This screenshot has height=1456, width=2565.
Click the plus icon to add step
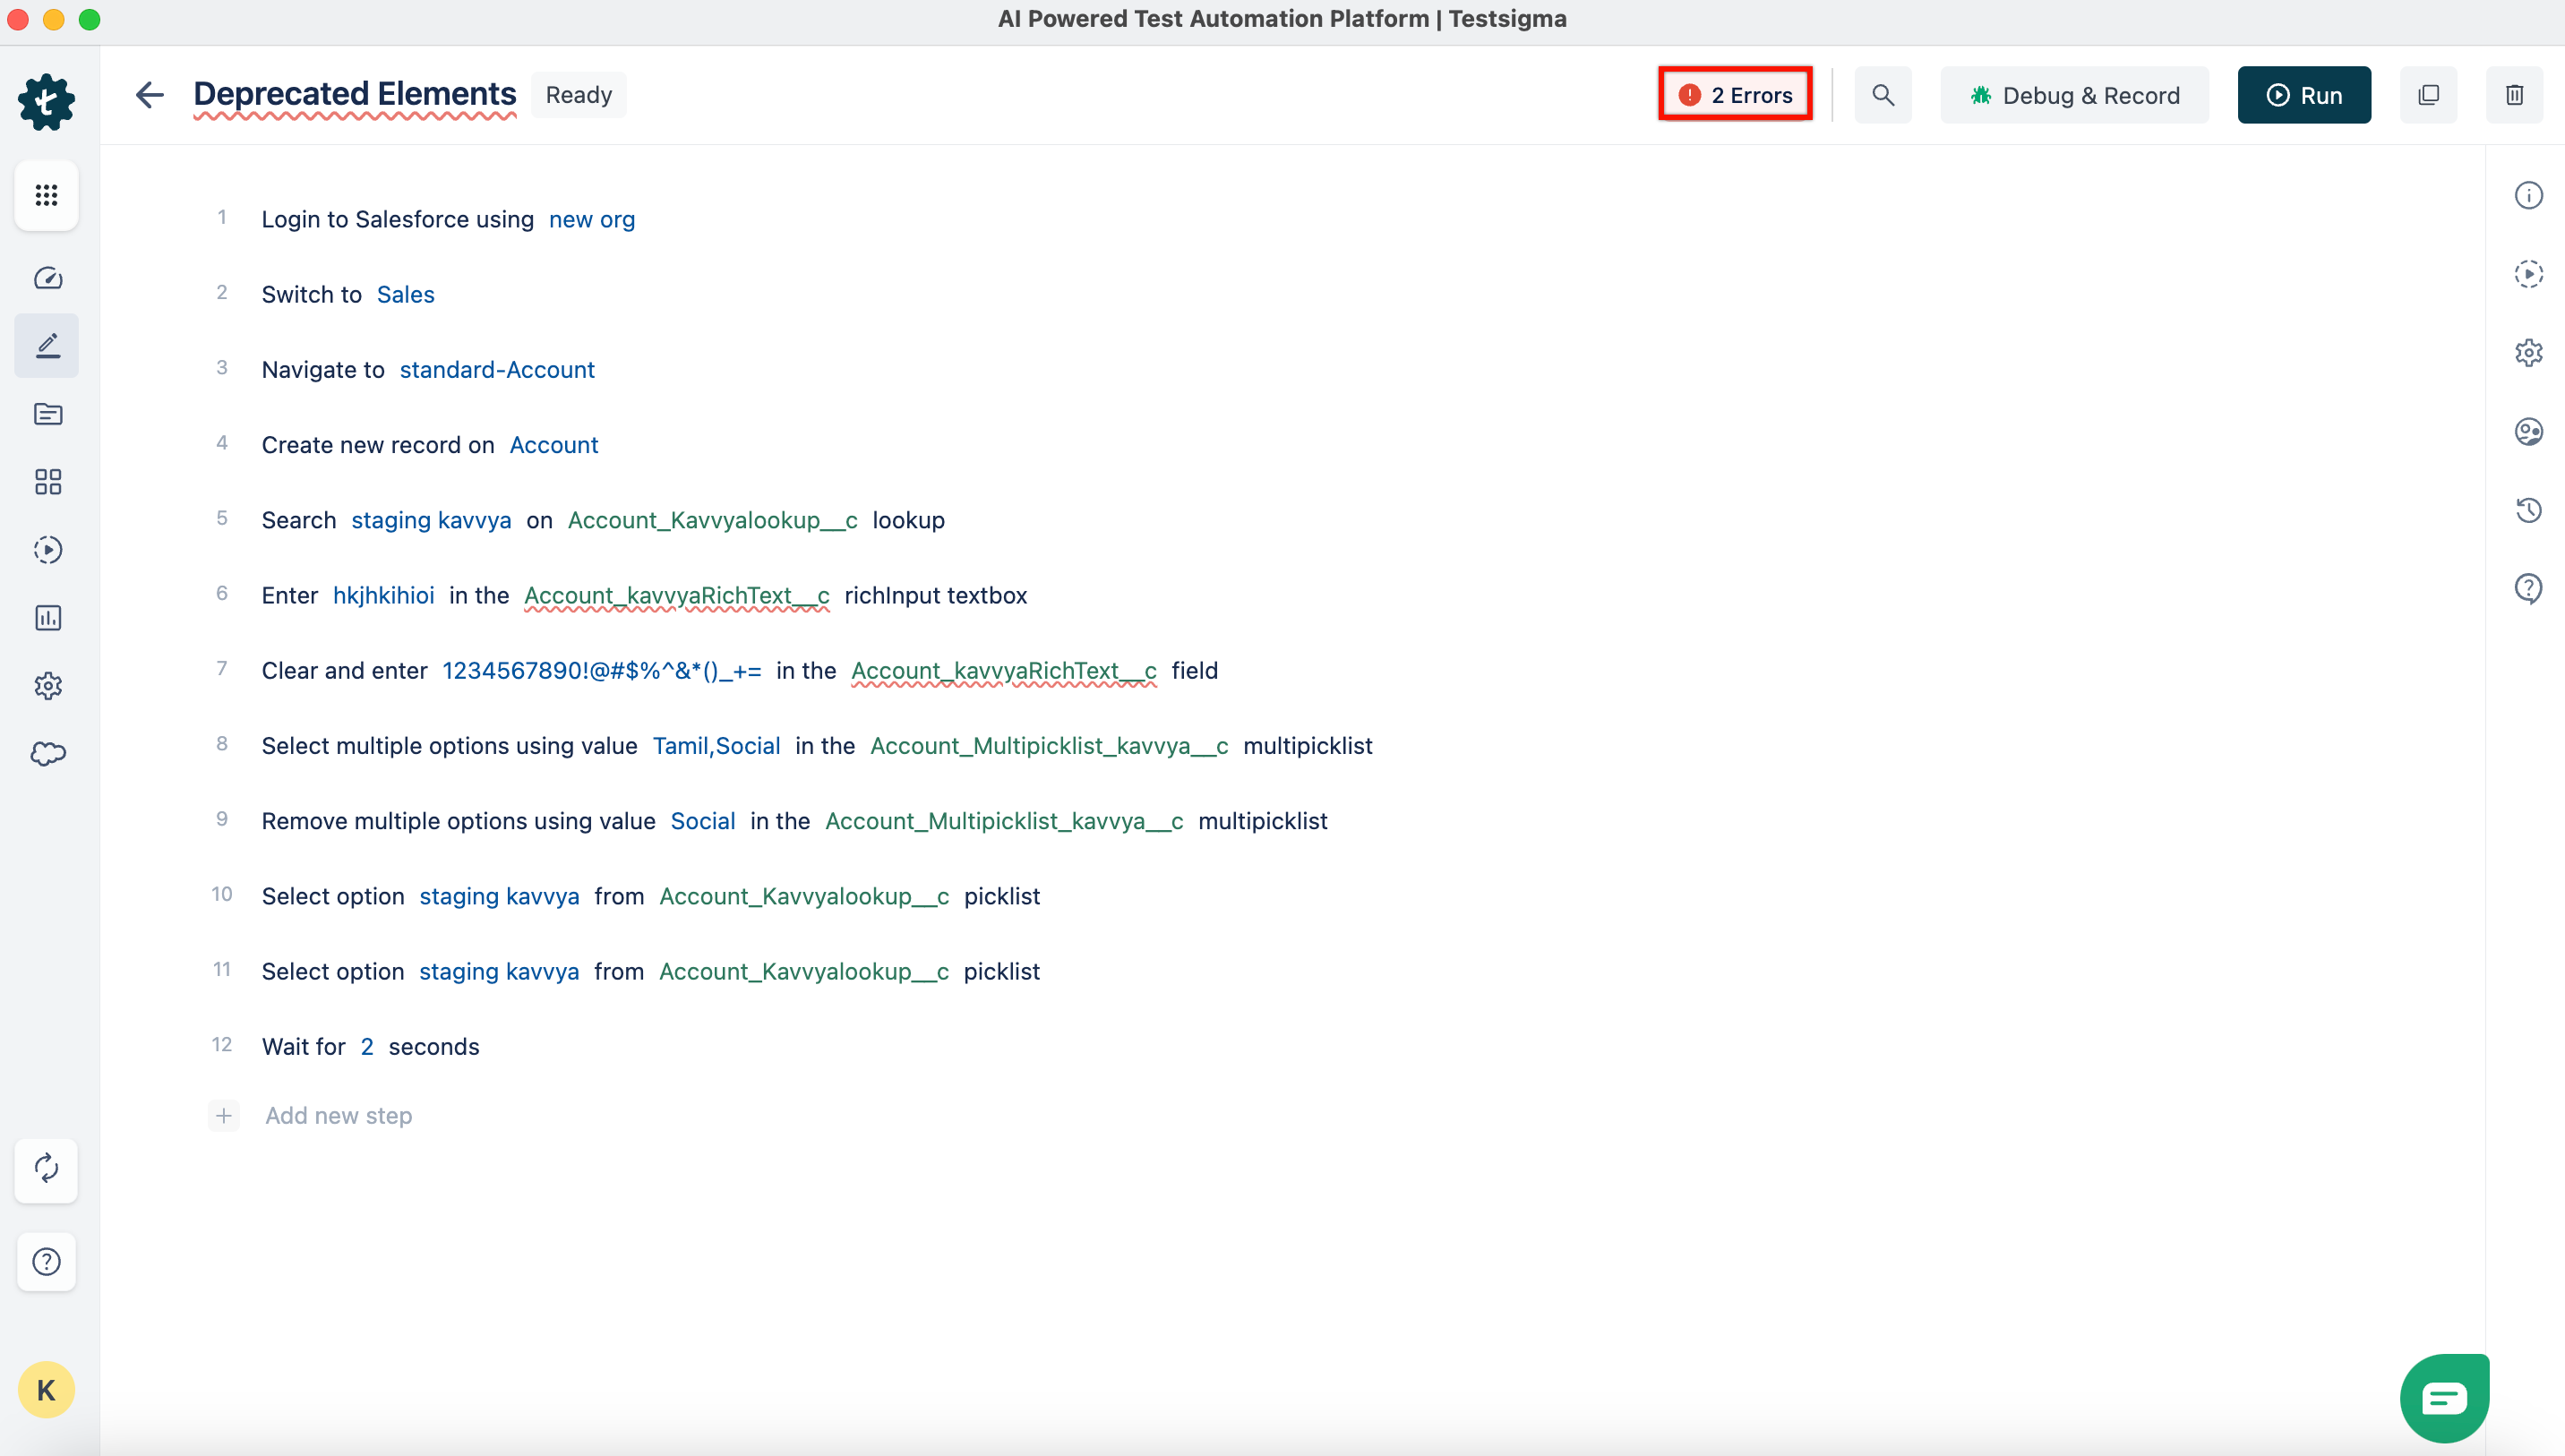[x=224, y=1116]
